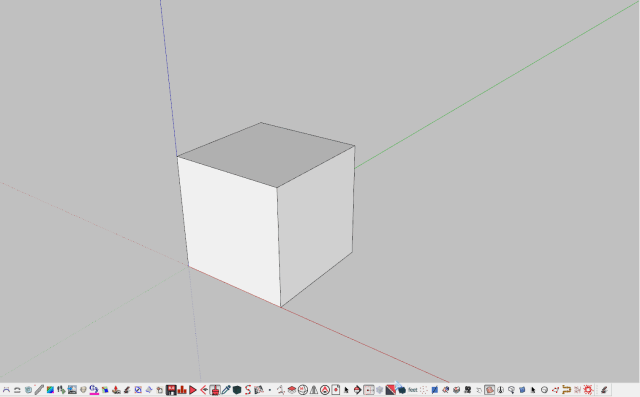
Task: Click the red floppy disk save icon
Action: click(x=171, y=390)
